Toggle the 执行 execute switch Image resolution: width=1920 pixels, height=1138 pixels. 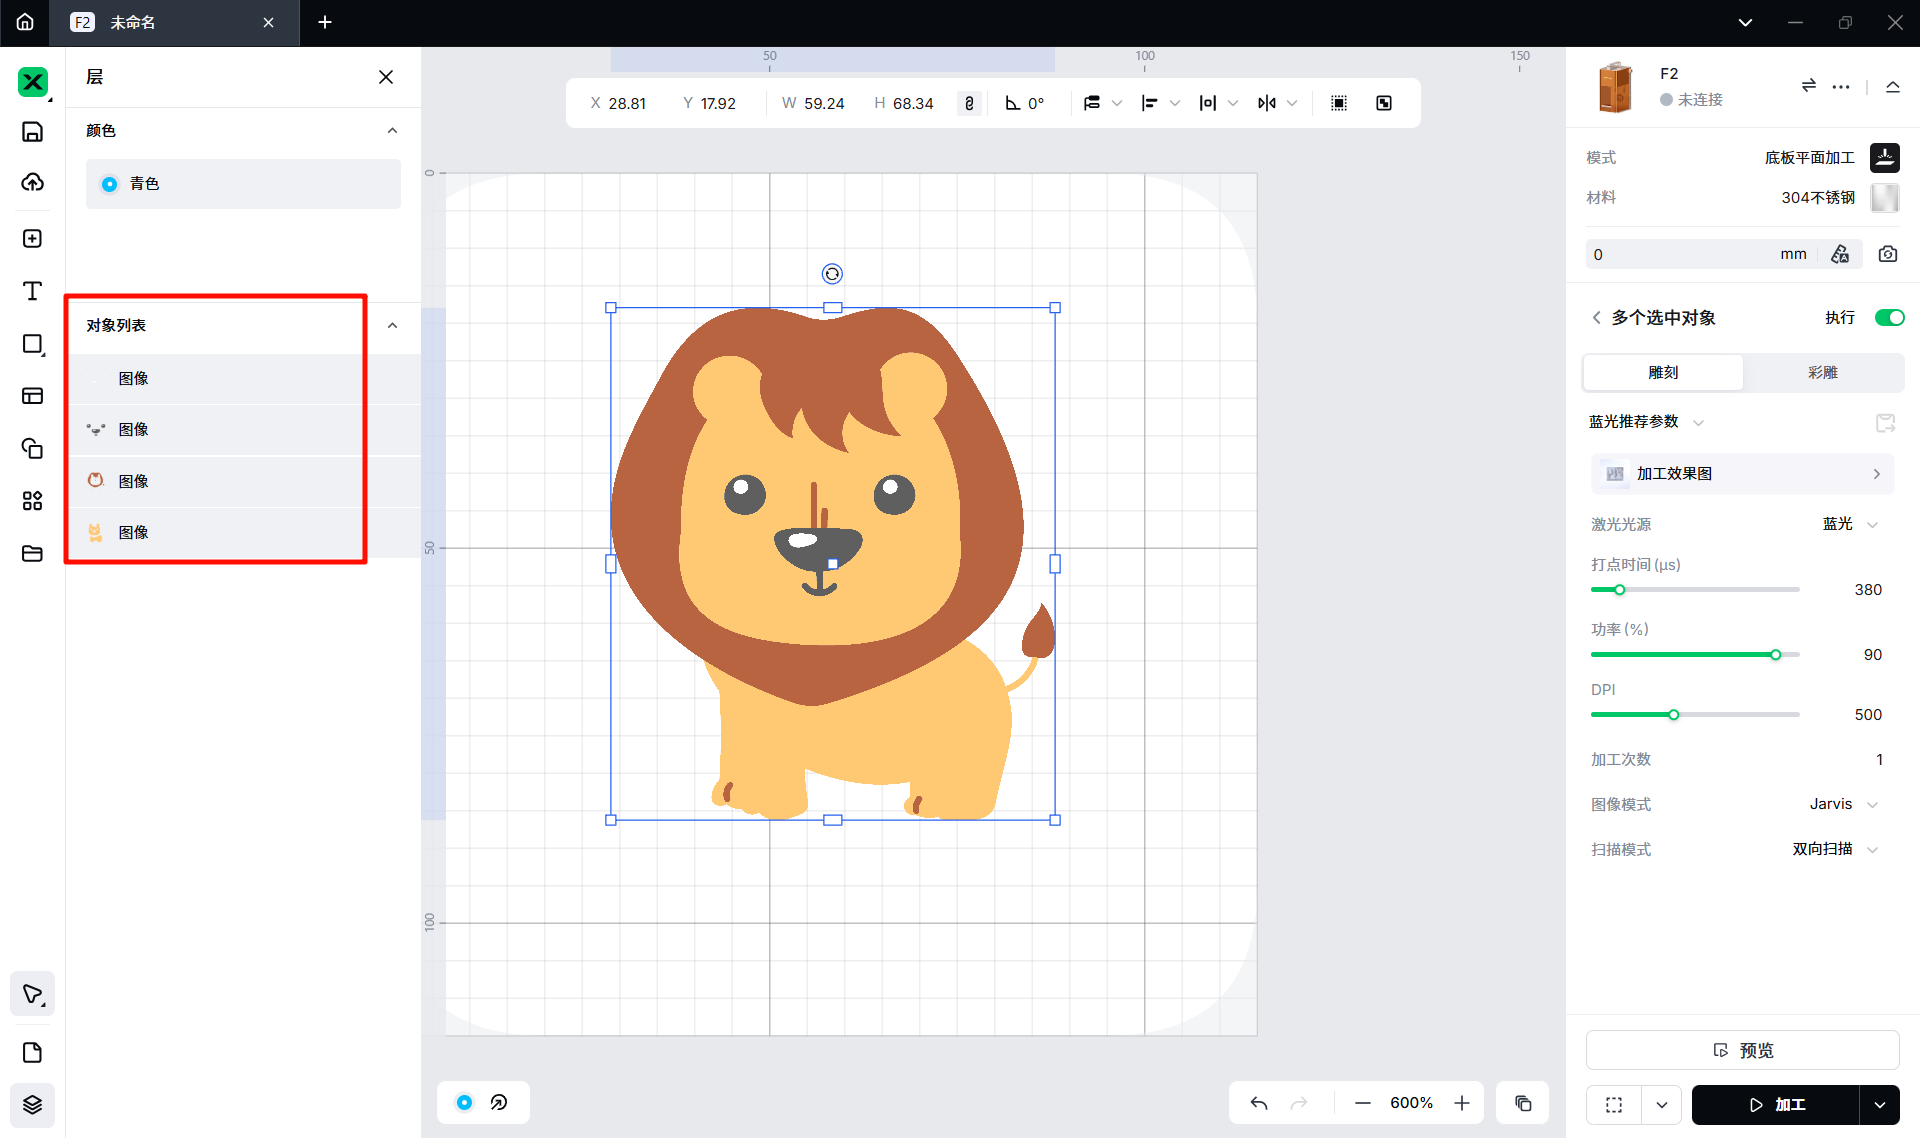[1888, 317]
